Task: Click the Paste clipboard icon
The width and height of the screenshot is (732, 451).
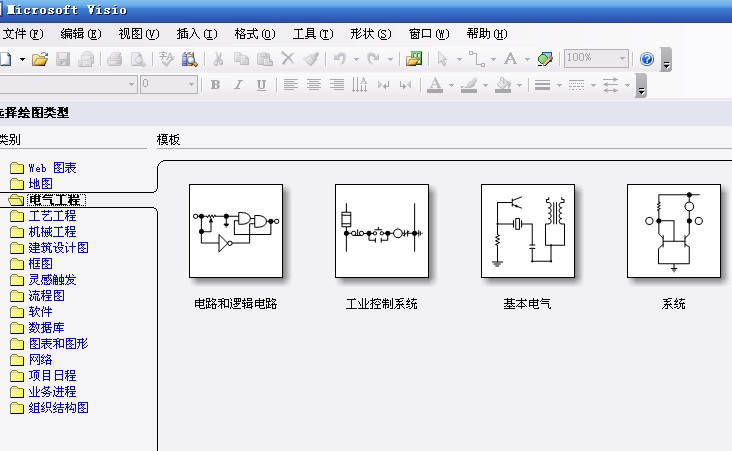Action: point(265,59)
